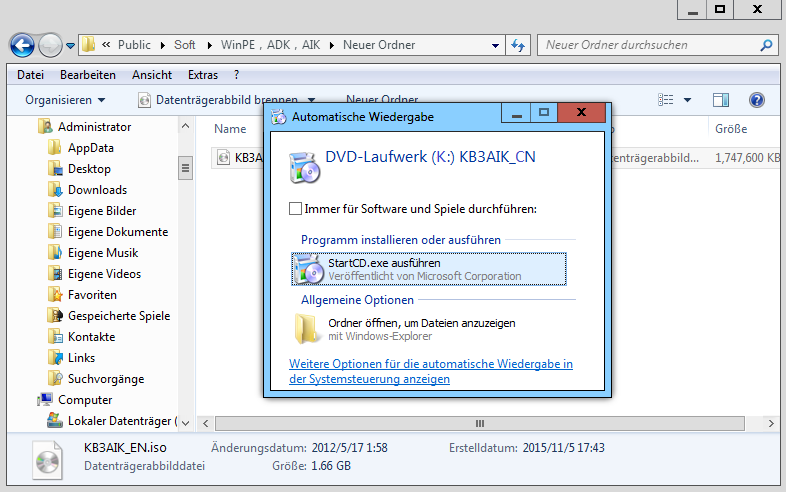This screenshot has height=492, width=786.
Task: Click the Suchvorgänge folder icon
Action: [55, 379]
